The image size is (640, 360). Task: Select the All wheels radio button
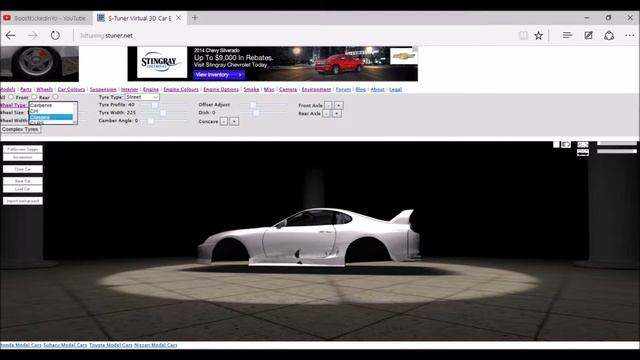point(11,97)
